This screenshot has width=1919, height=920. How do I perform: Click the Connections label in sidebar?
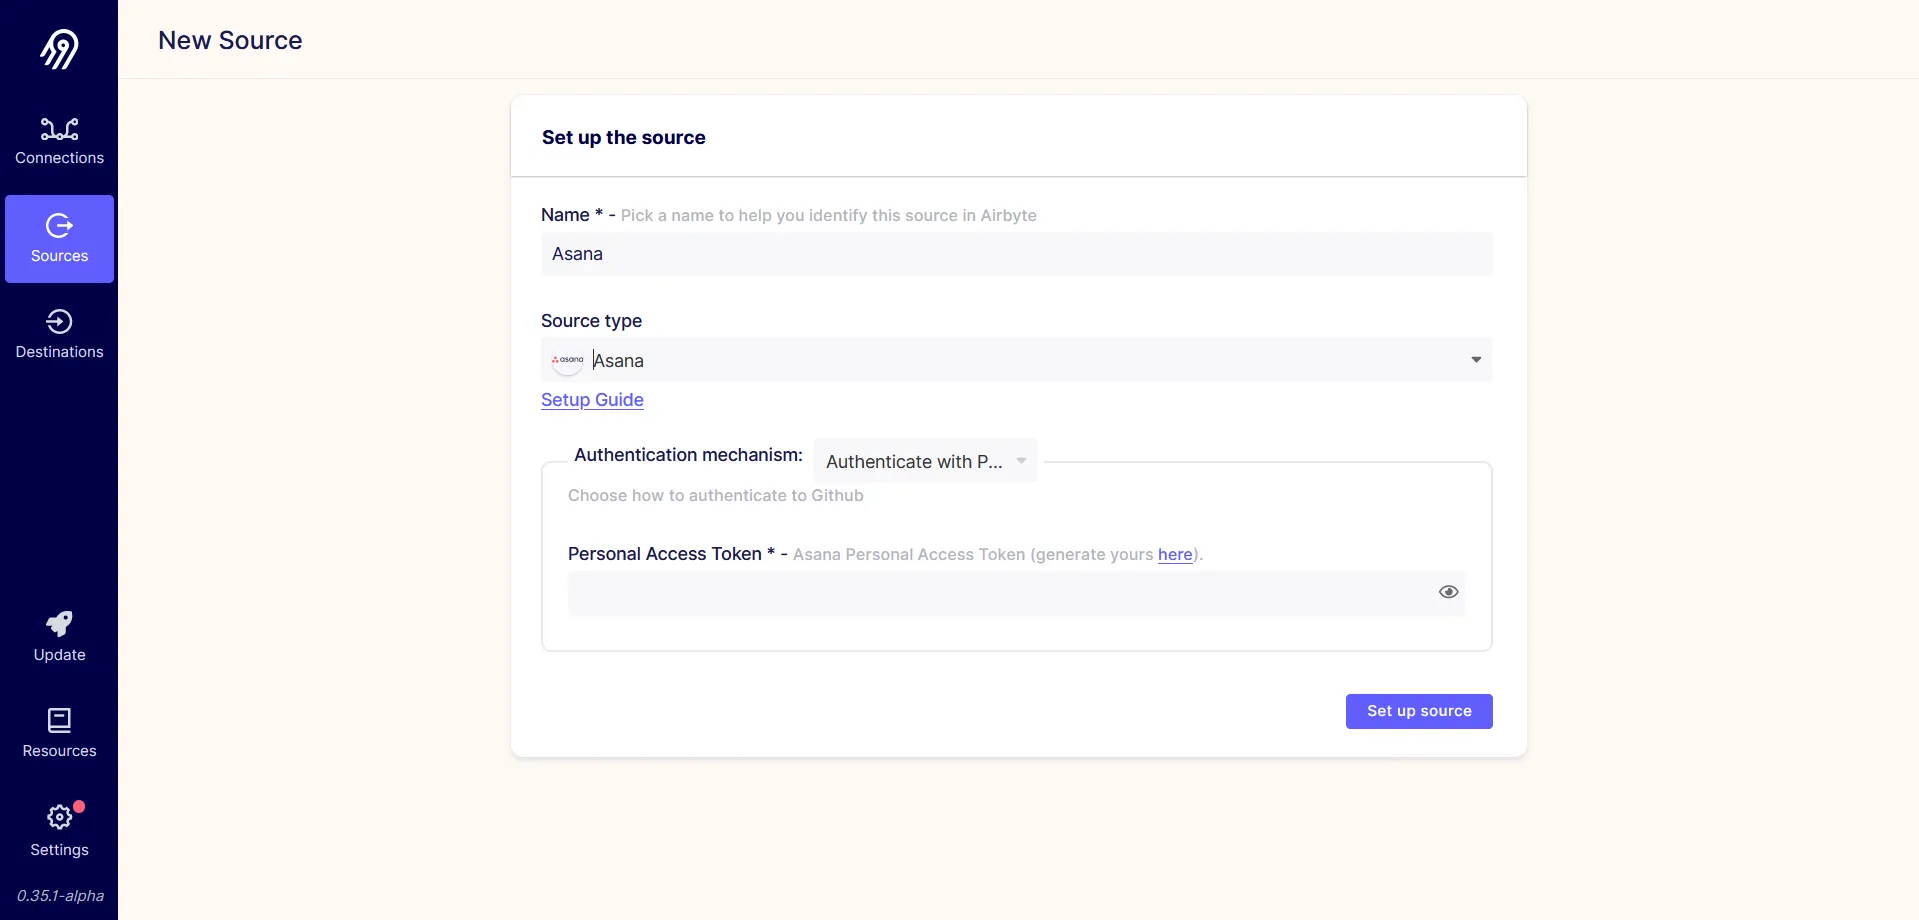pos(59,158)
